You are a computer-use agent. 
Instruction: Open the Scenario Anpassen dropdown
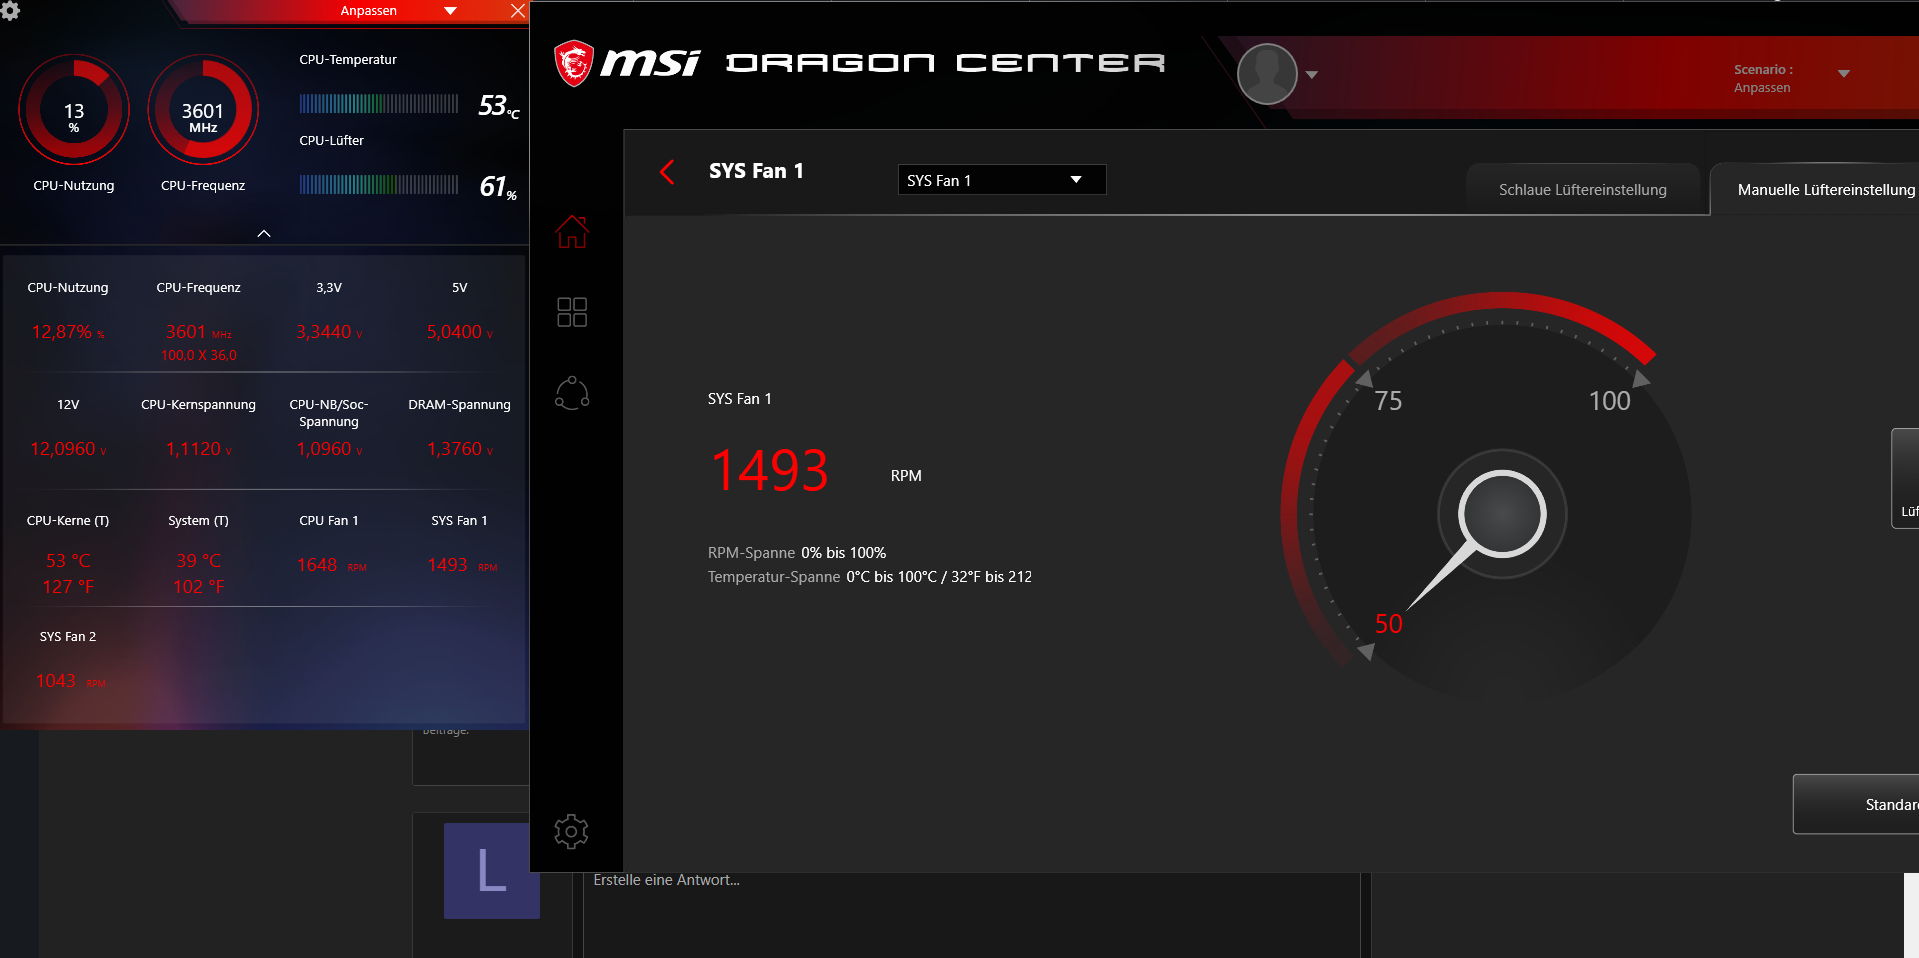pyautogui.click(x=1844, y=73)
